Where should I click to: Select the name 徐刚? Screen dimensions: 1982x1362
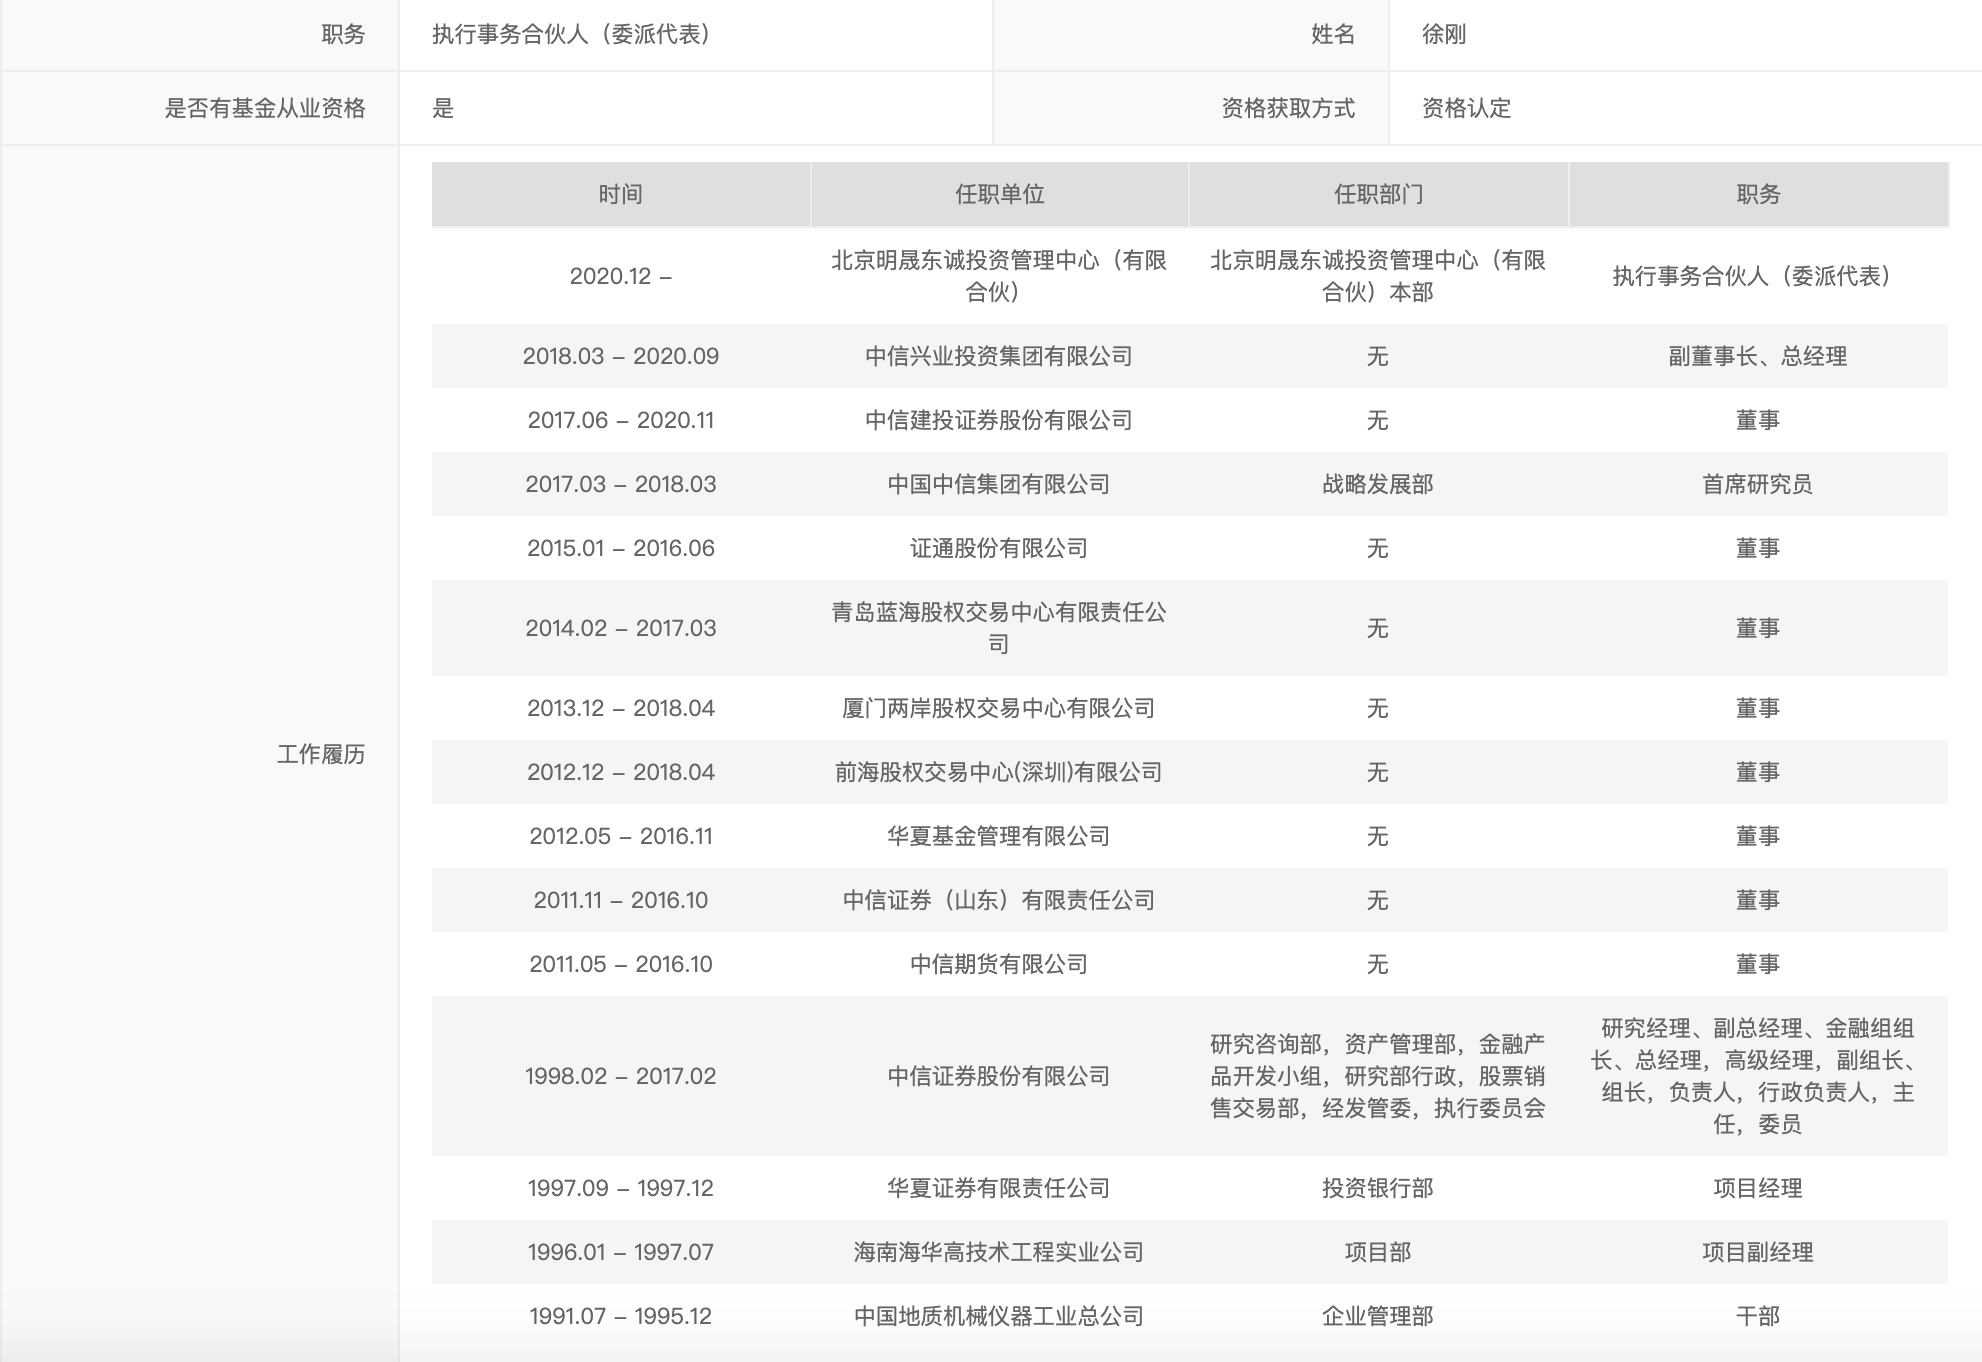(x=1444, y=35)
